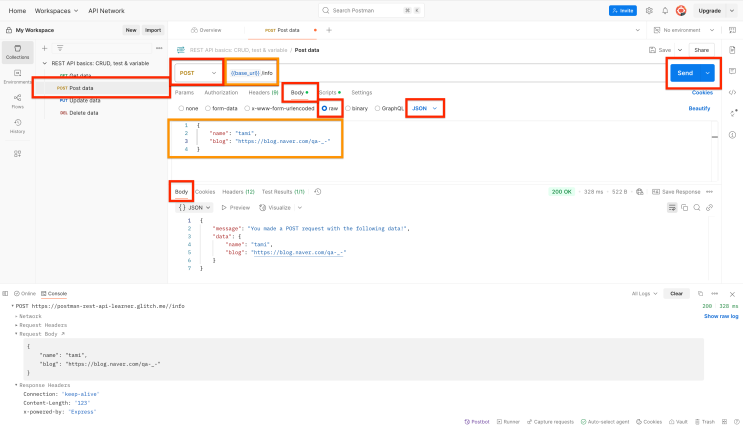The height and width of the screenshot is (427, 743).
Task: Expand the Network section in the console
Action: coord(16,316)
